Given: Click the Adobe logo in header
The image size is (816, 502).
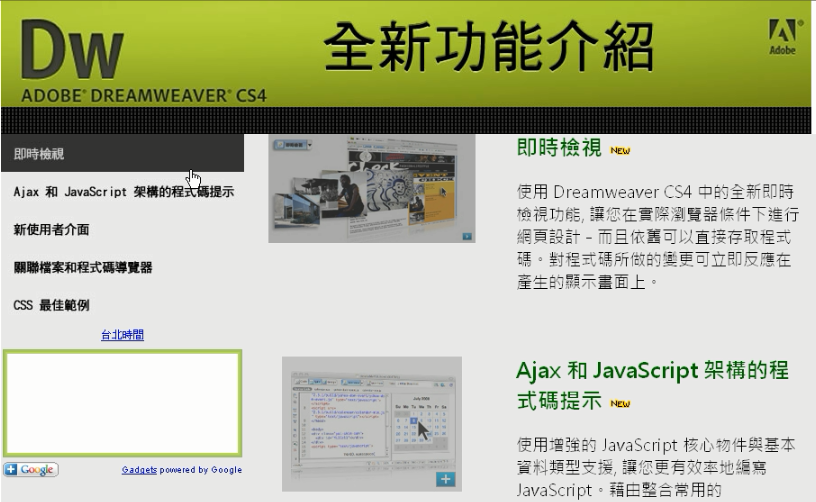Looking at the screenshot, I should click(783, 36).
